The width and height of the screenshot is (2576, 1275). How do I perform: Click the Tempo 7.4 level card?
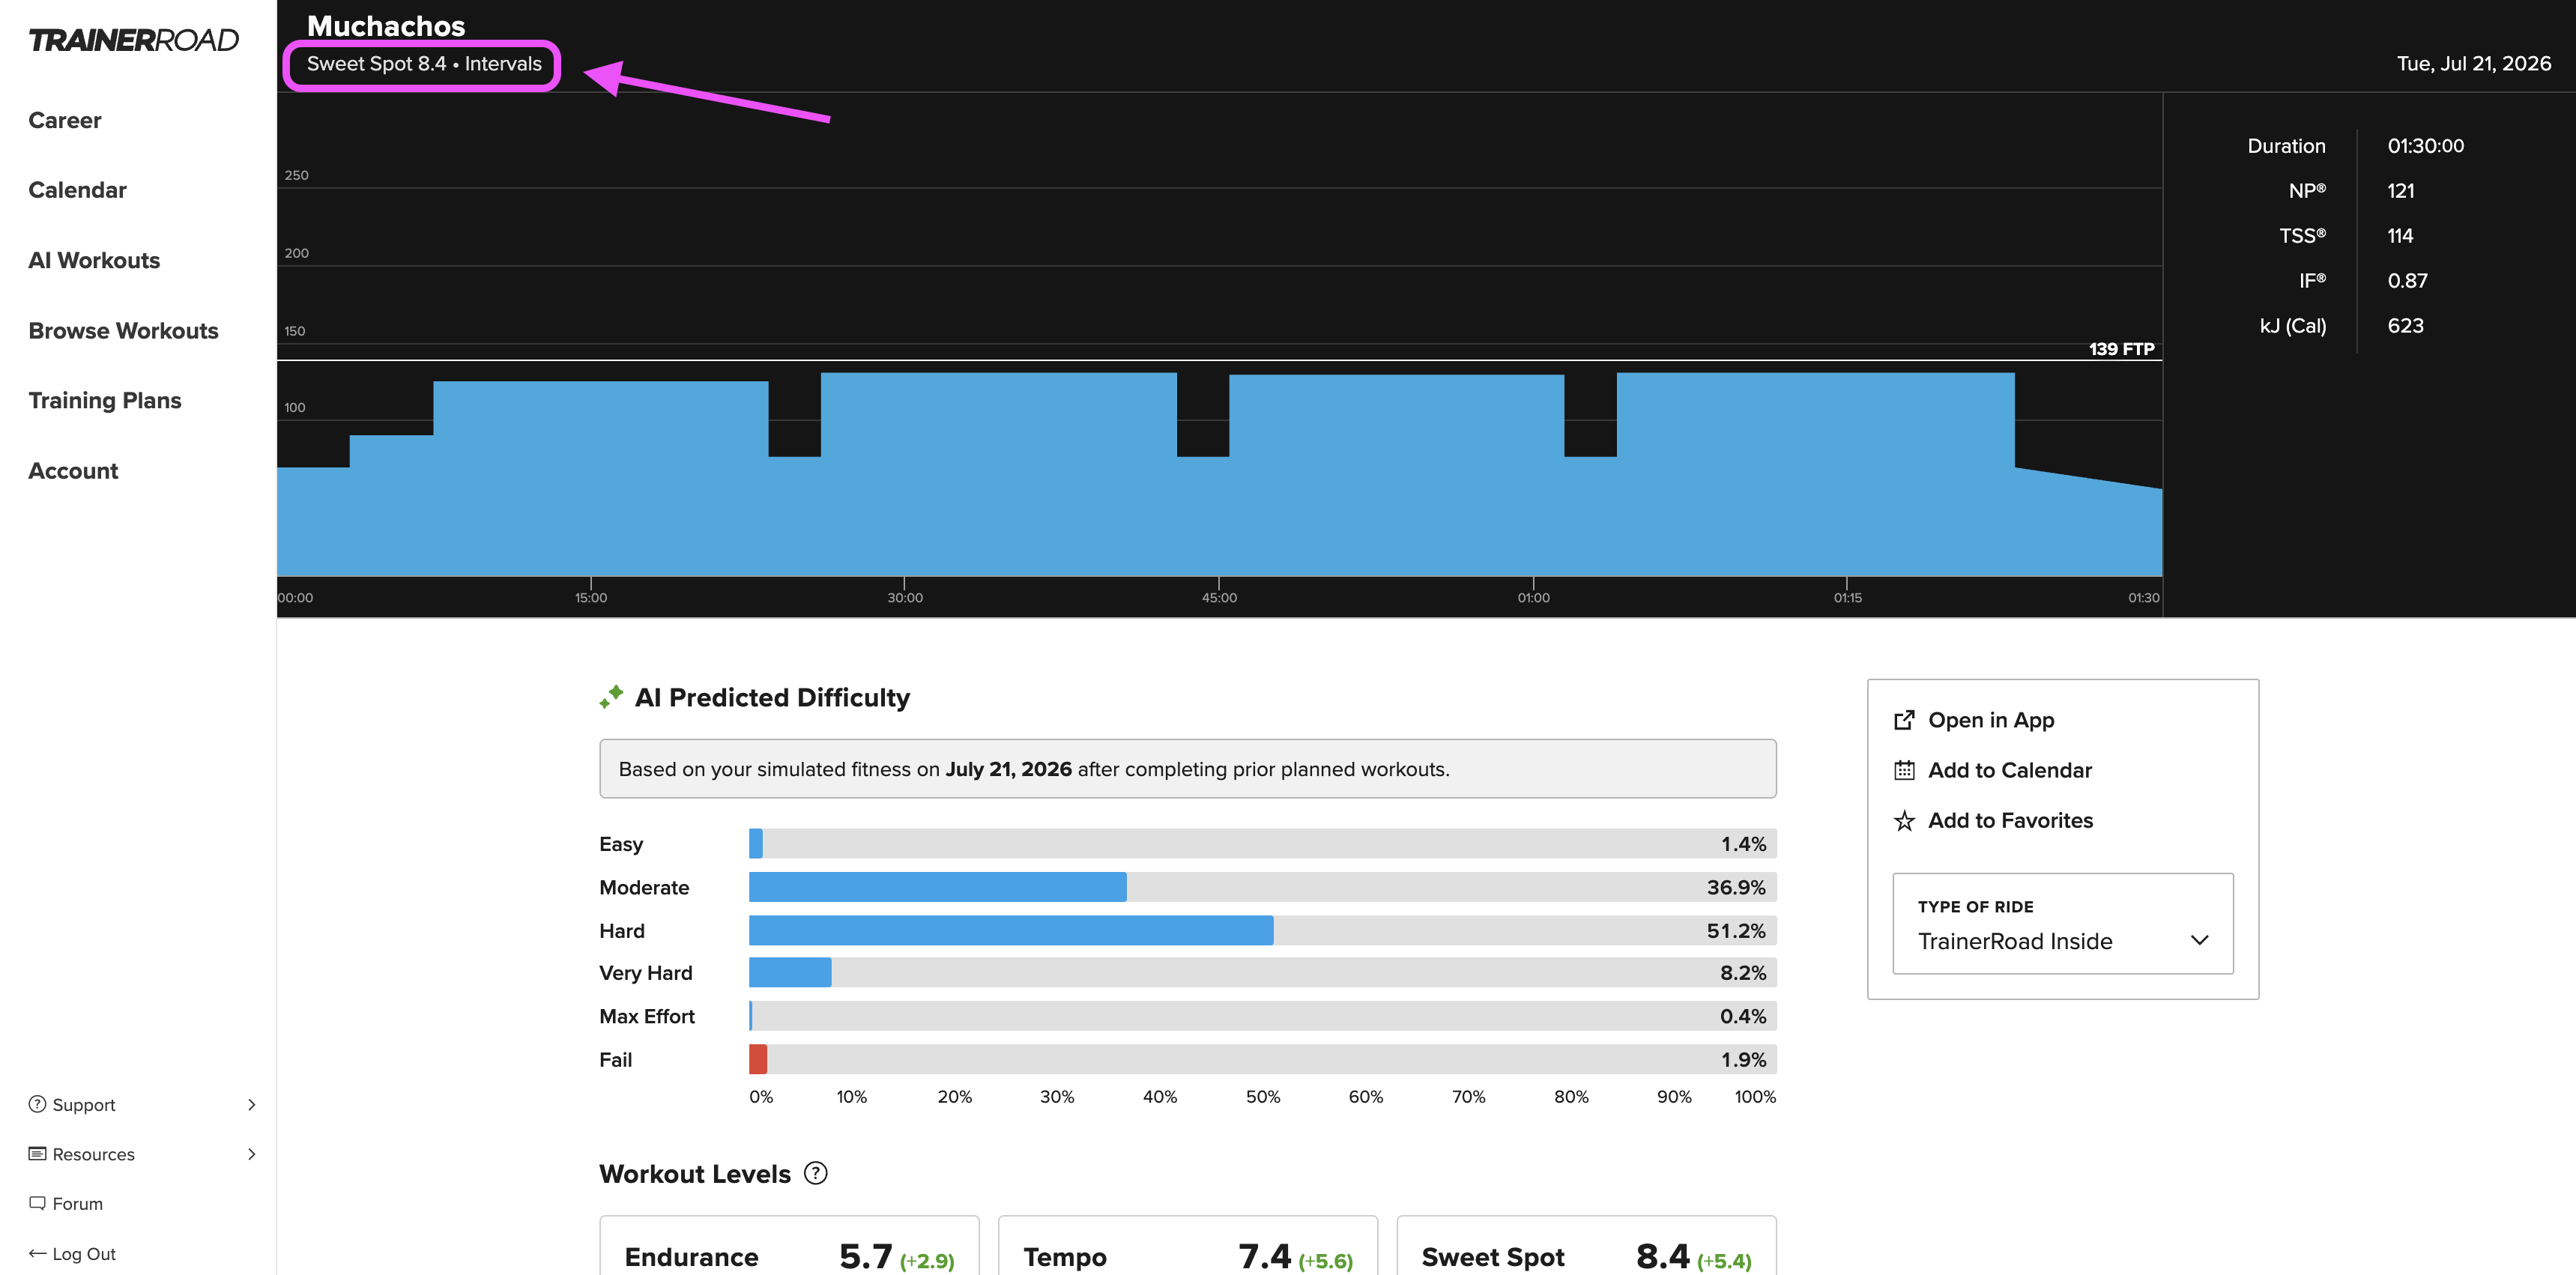click(1188, 1246)
